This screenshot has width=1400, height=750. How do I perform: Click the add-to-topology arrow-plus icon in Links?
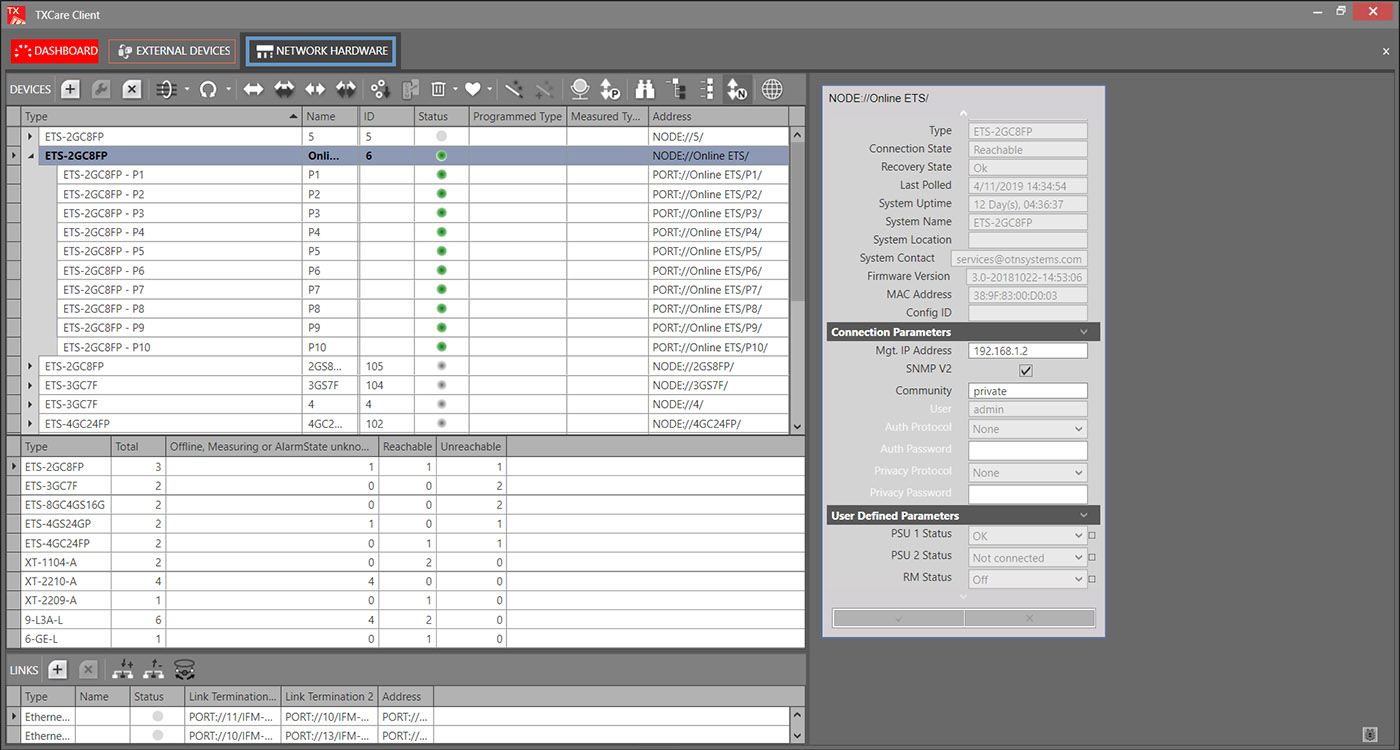[x=124, y=669]
